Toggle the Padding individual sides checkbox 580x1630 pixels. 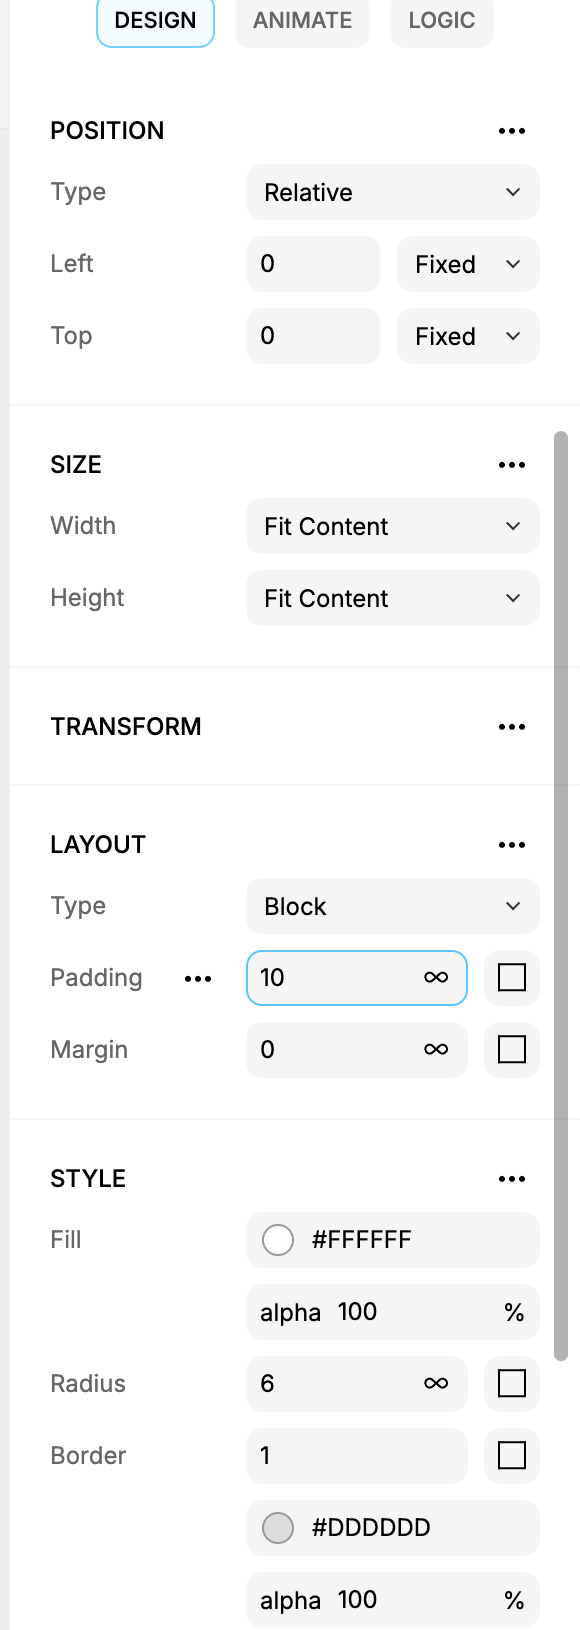(512, 978)
